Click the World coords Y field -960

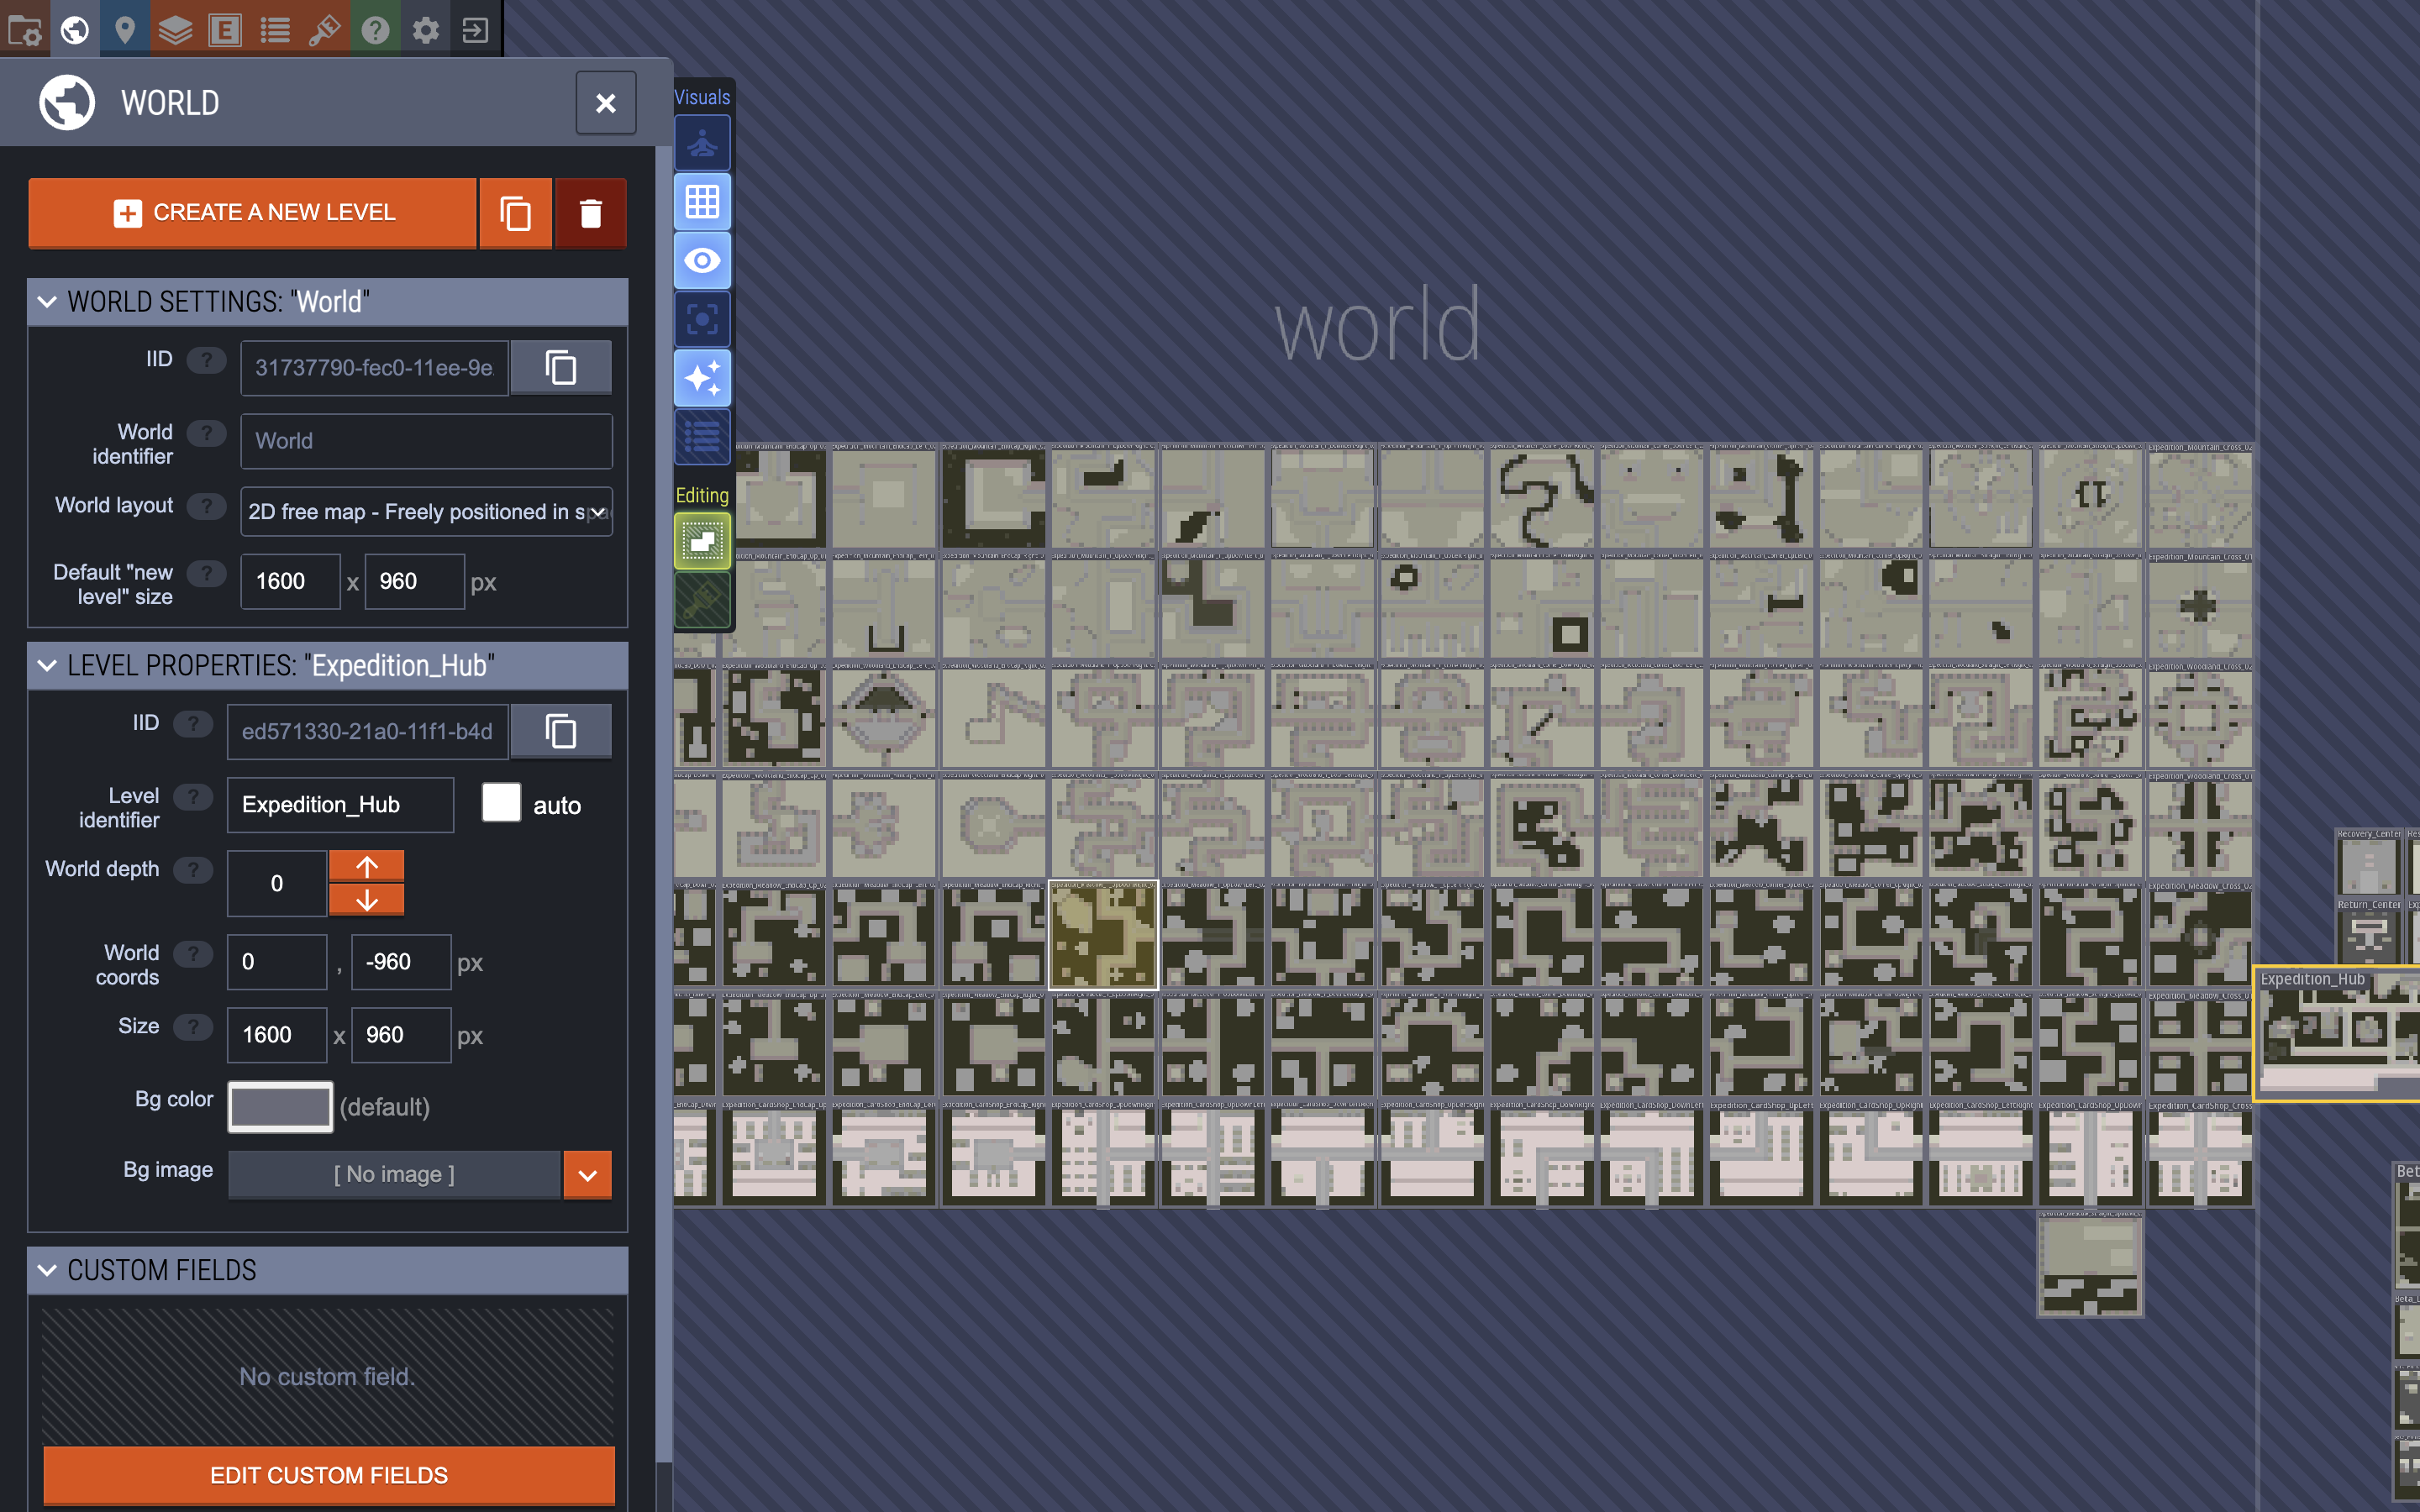pyautogui.click(x=401, y=962)
